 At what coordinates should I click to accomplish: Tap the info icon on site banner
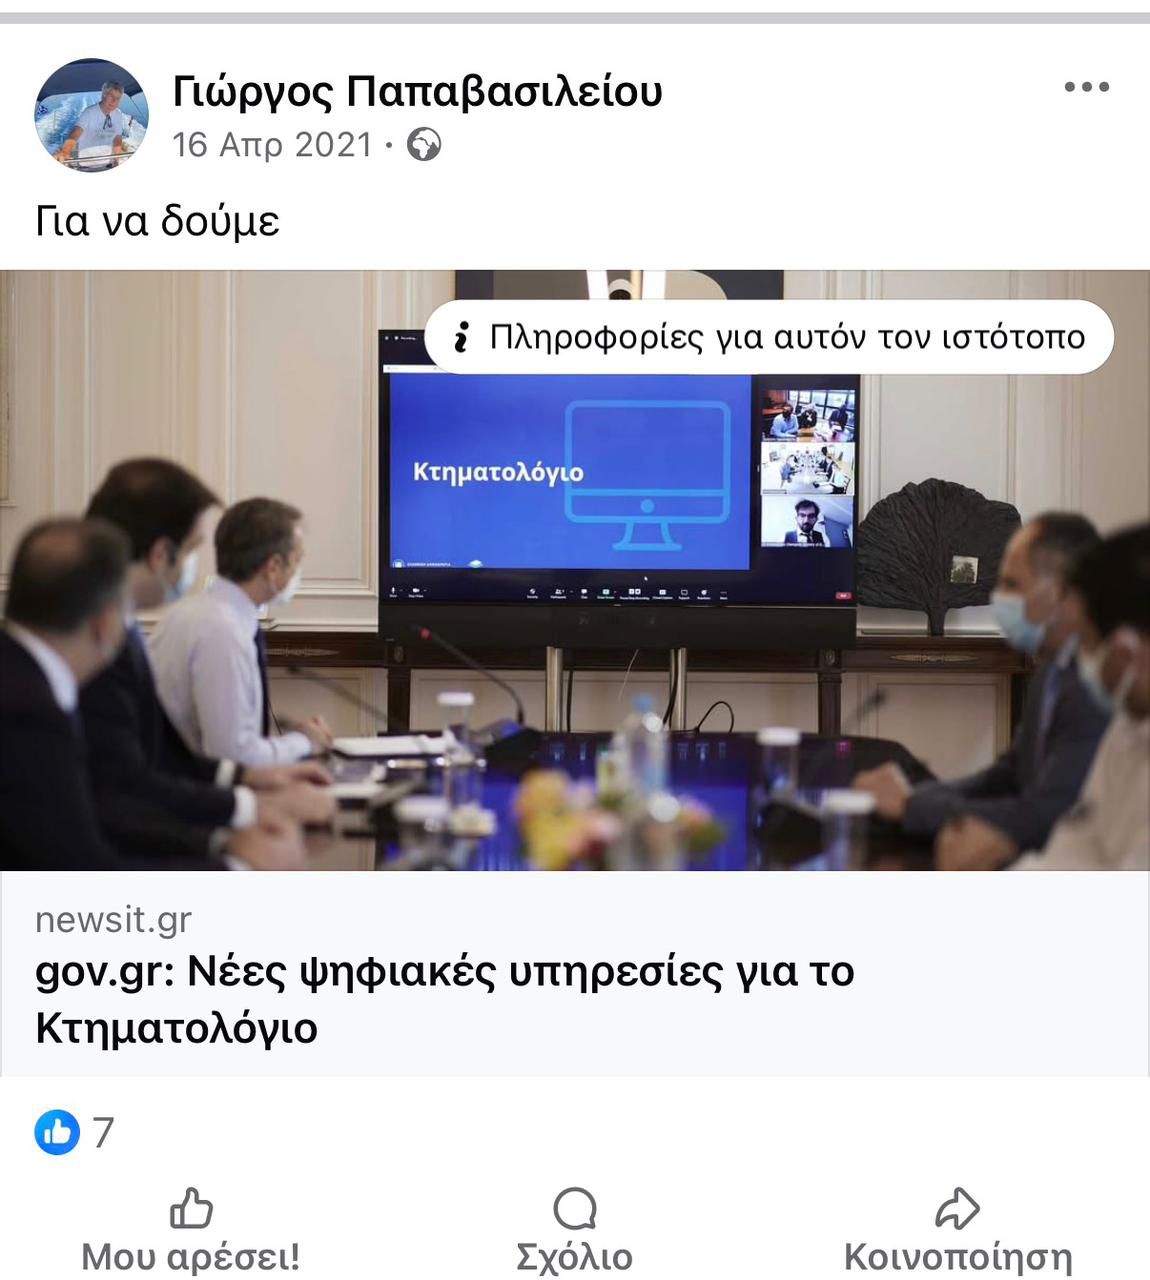tap(461, 337)
